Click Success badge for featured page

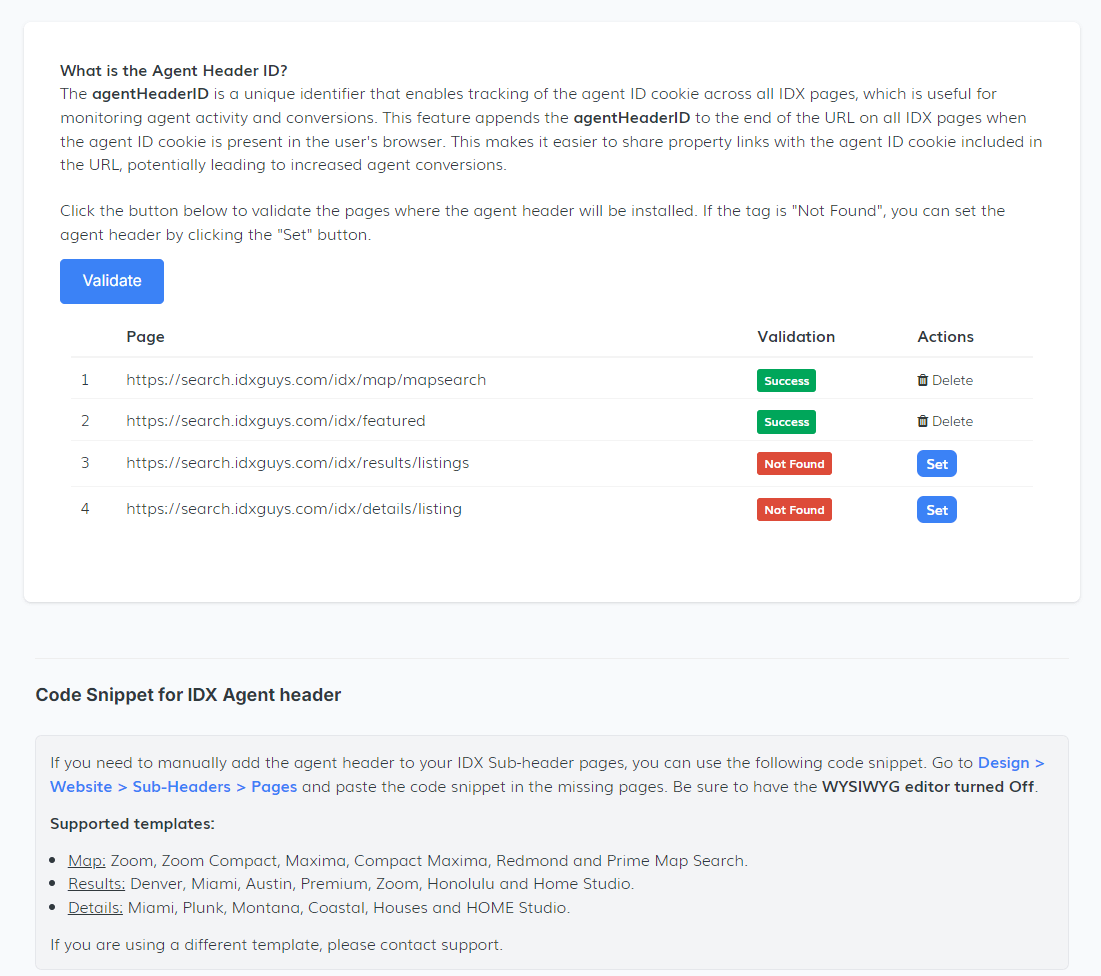786,422
